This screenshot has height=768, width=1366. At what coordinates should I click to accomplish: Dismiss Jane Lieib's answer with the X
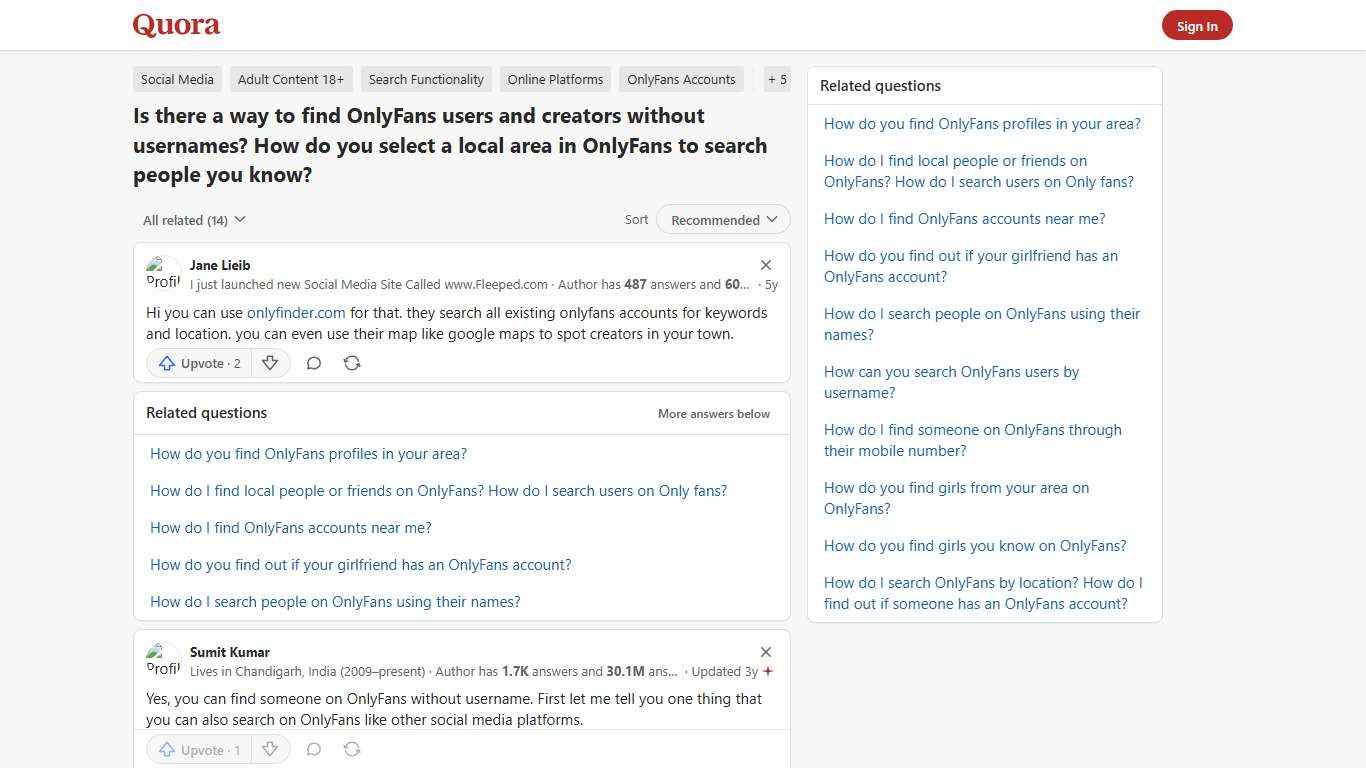click(x=766, y=265)
